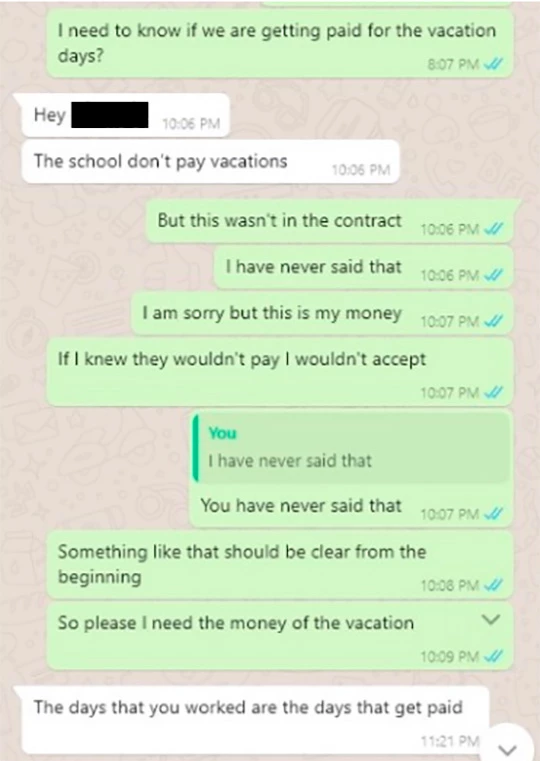This screenshot has height=761, width=540.
Task: Click read ticks on 10:08 PM message
Action: tap(494, 585)
